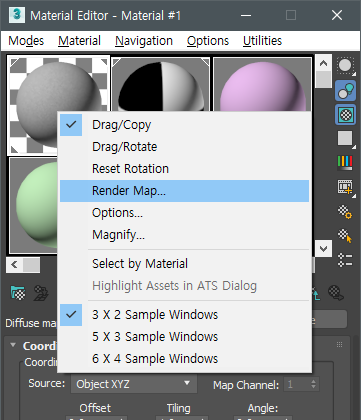The width and height of the screenshot is (361, 420).
Task: Select the green sample sphere slot
Action: tap(33, 205)
